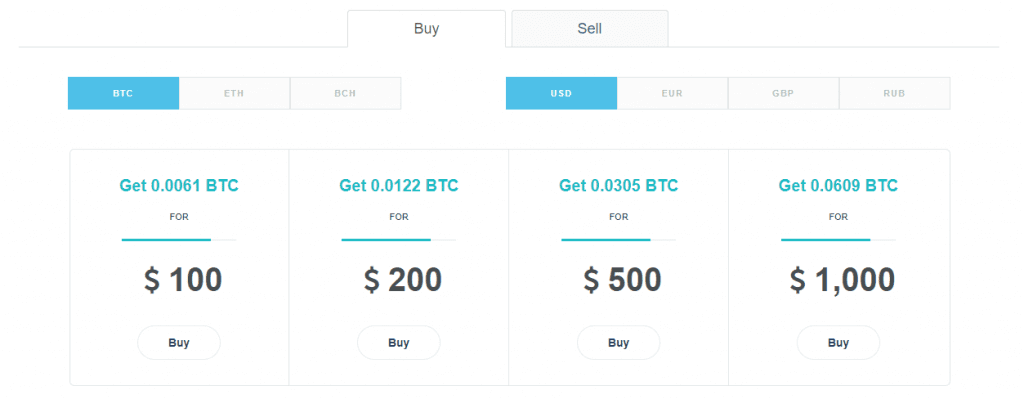
Task: Click the teal bar above $ 100
Action: pos(166,240)
